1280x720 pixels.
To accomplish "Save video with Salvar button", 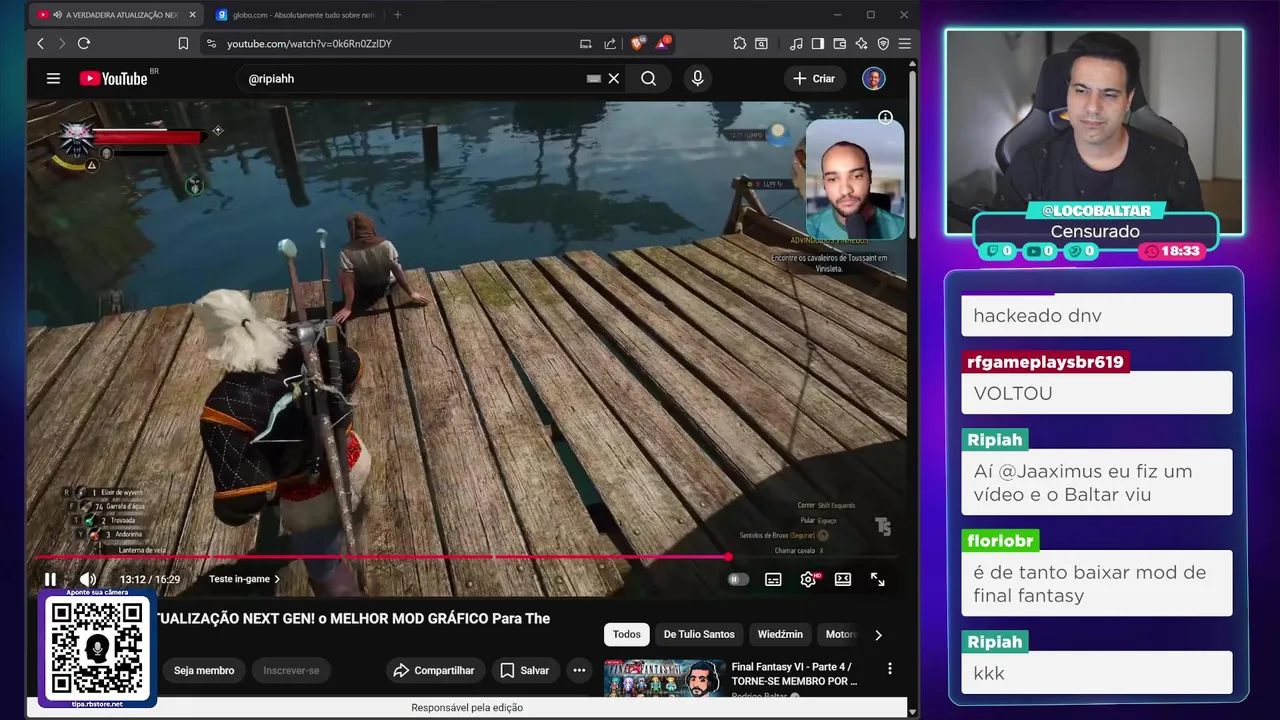I will [525, 670].
